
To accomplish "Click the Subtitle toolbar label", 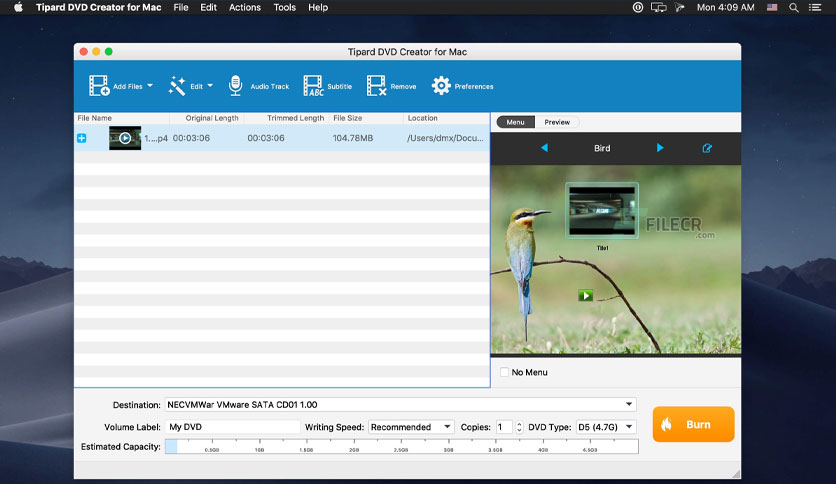I will pos(340,86).
